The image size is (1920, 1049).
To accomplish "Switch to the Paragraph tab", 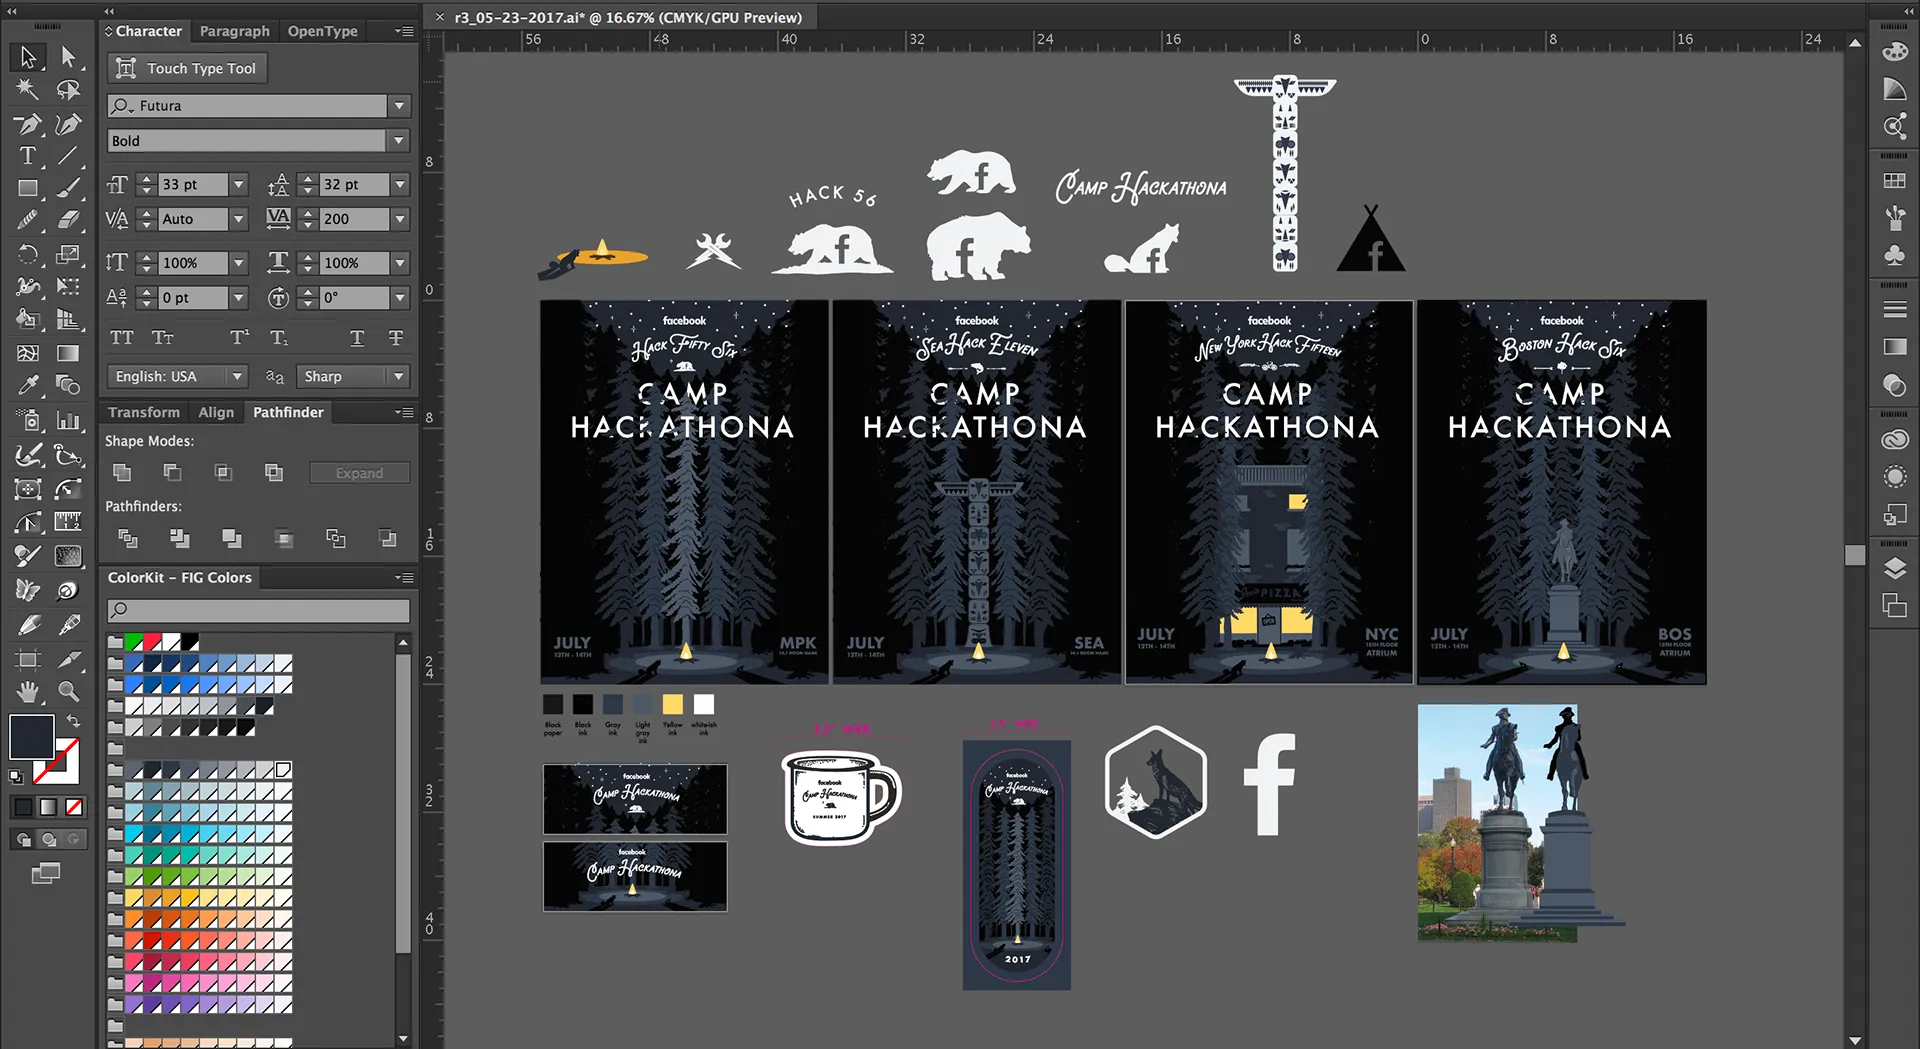I will tap(234, 31).
